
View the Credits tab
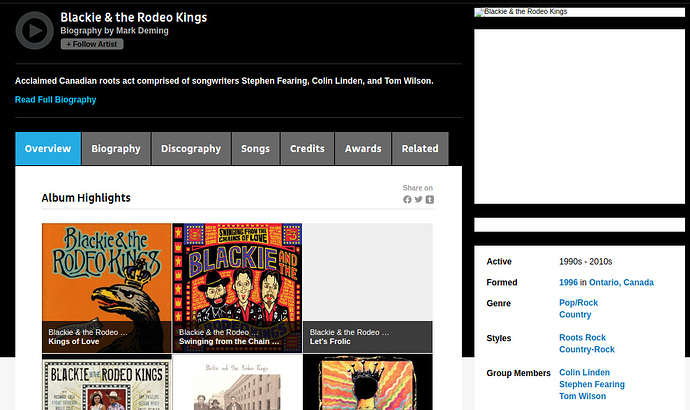[x=307, y=149]
